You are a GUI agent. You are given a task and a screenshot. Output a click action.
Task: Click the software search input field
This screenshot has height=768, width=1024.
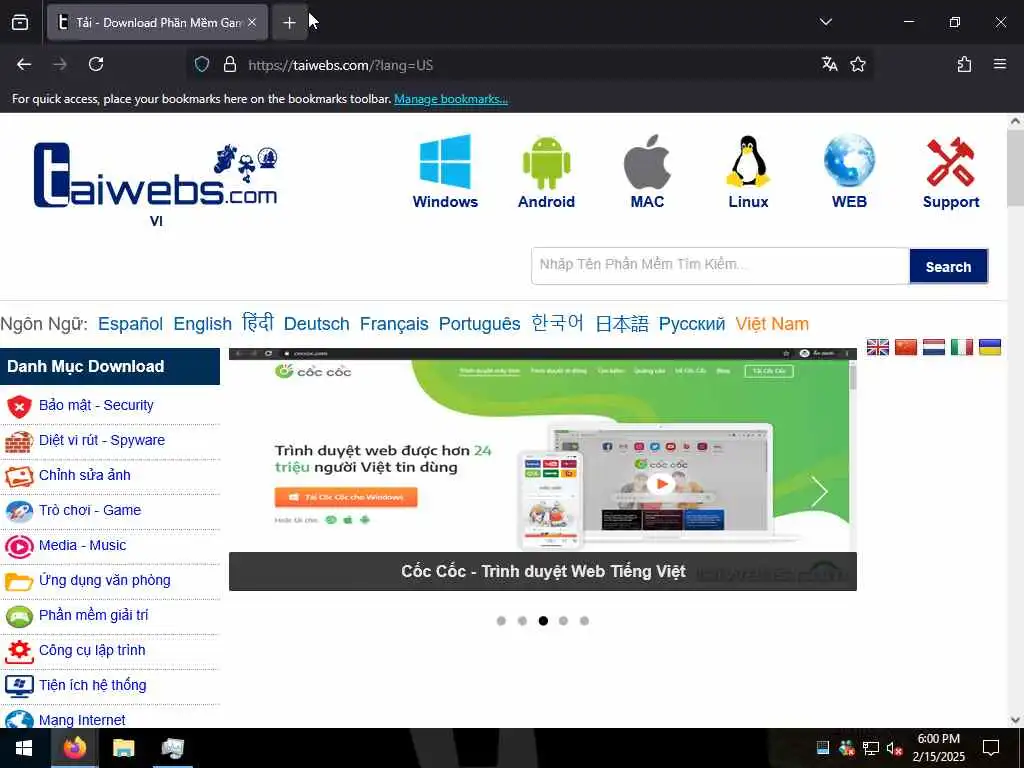(x=720, y=266)
